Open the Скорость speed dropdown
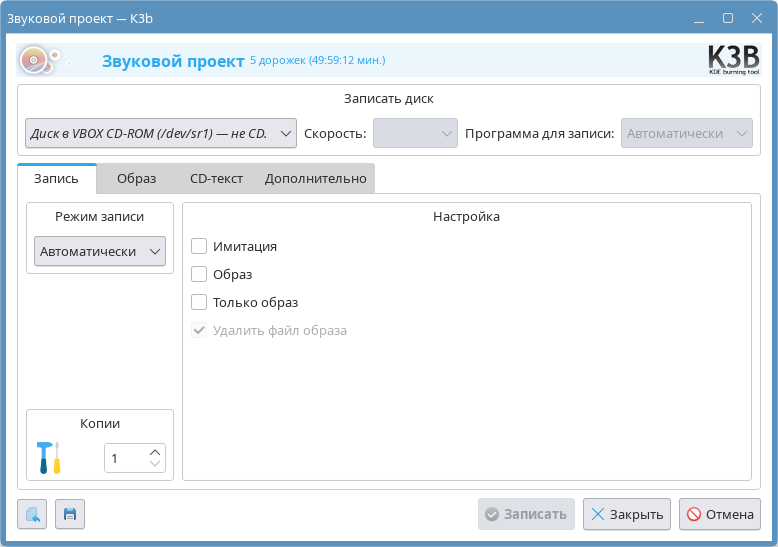The height and width of the screenshot is (547, 778). point(415,133)
